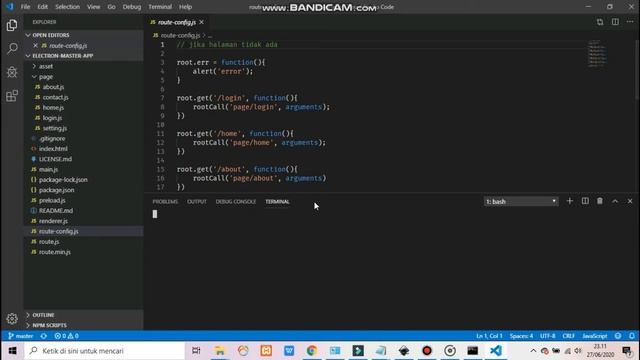The image size is (640, 360).
Task: Close the terminal panel
Action: [x=630, y=201]
